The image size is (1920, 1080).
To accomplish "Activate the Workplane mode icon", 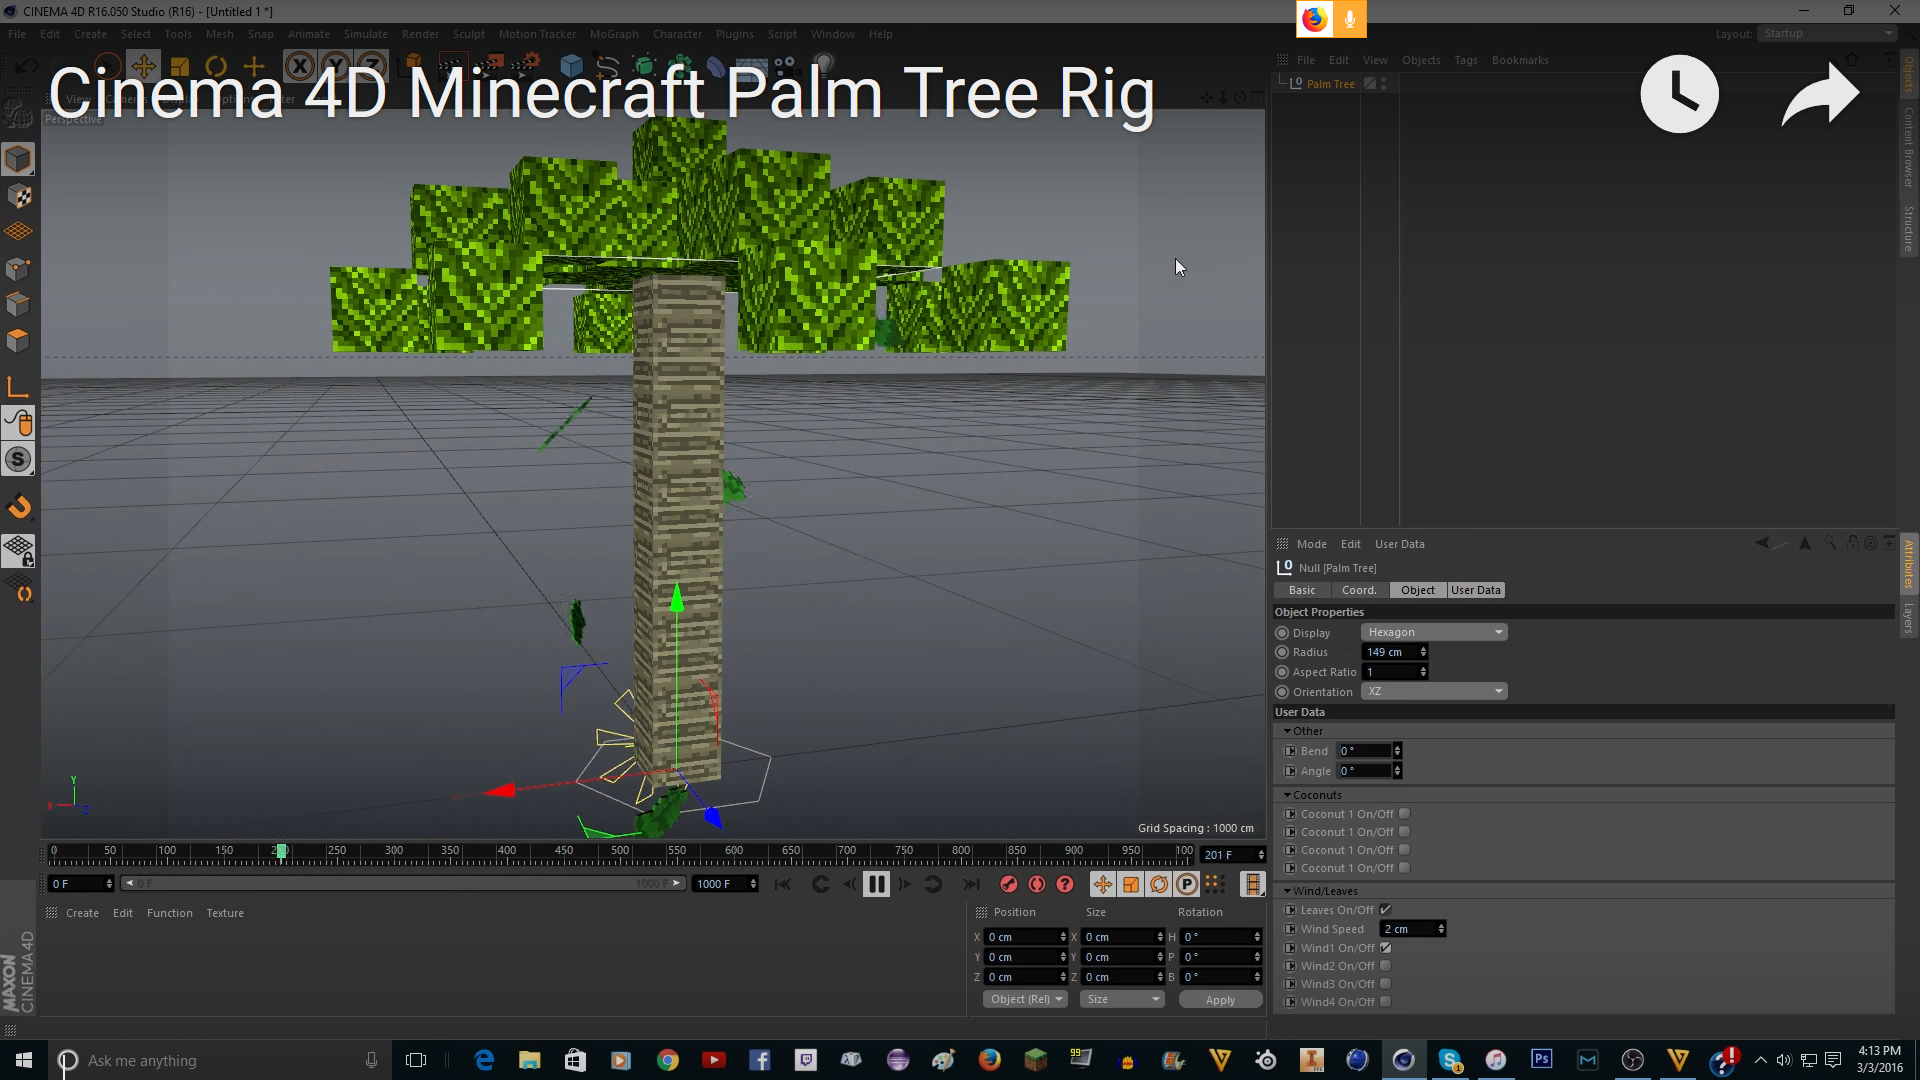I will (18, 232).
